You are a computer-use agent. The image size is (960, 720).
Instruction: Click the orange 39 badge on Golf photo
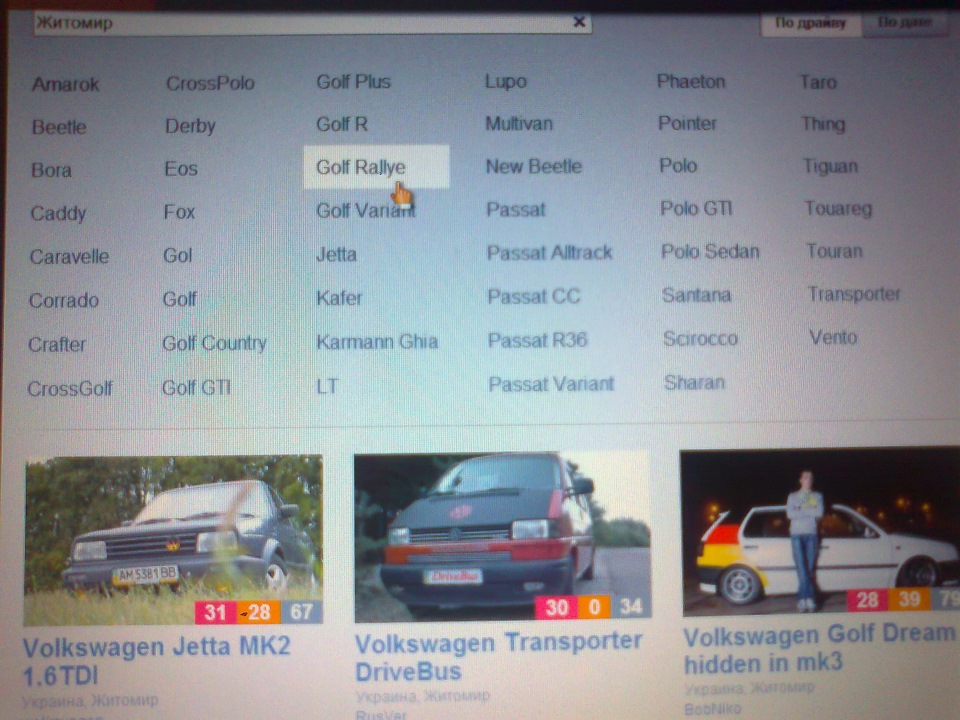pos(909,599)
